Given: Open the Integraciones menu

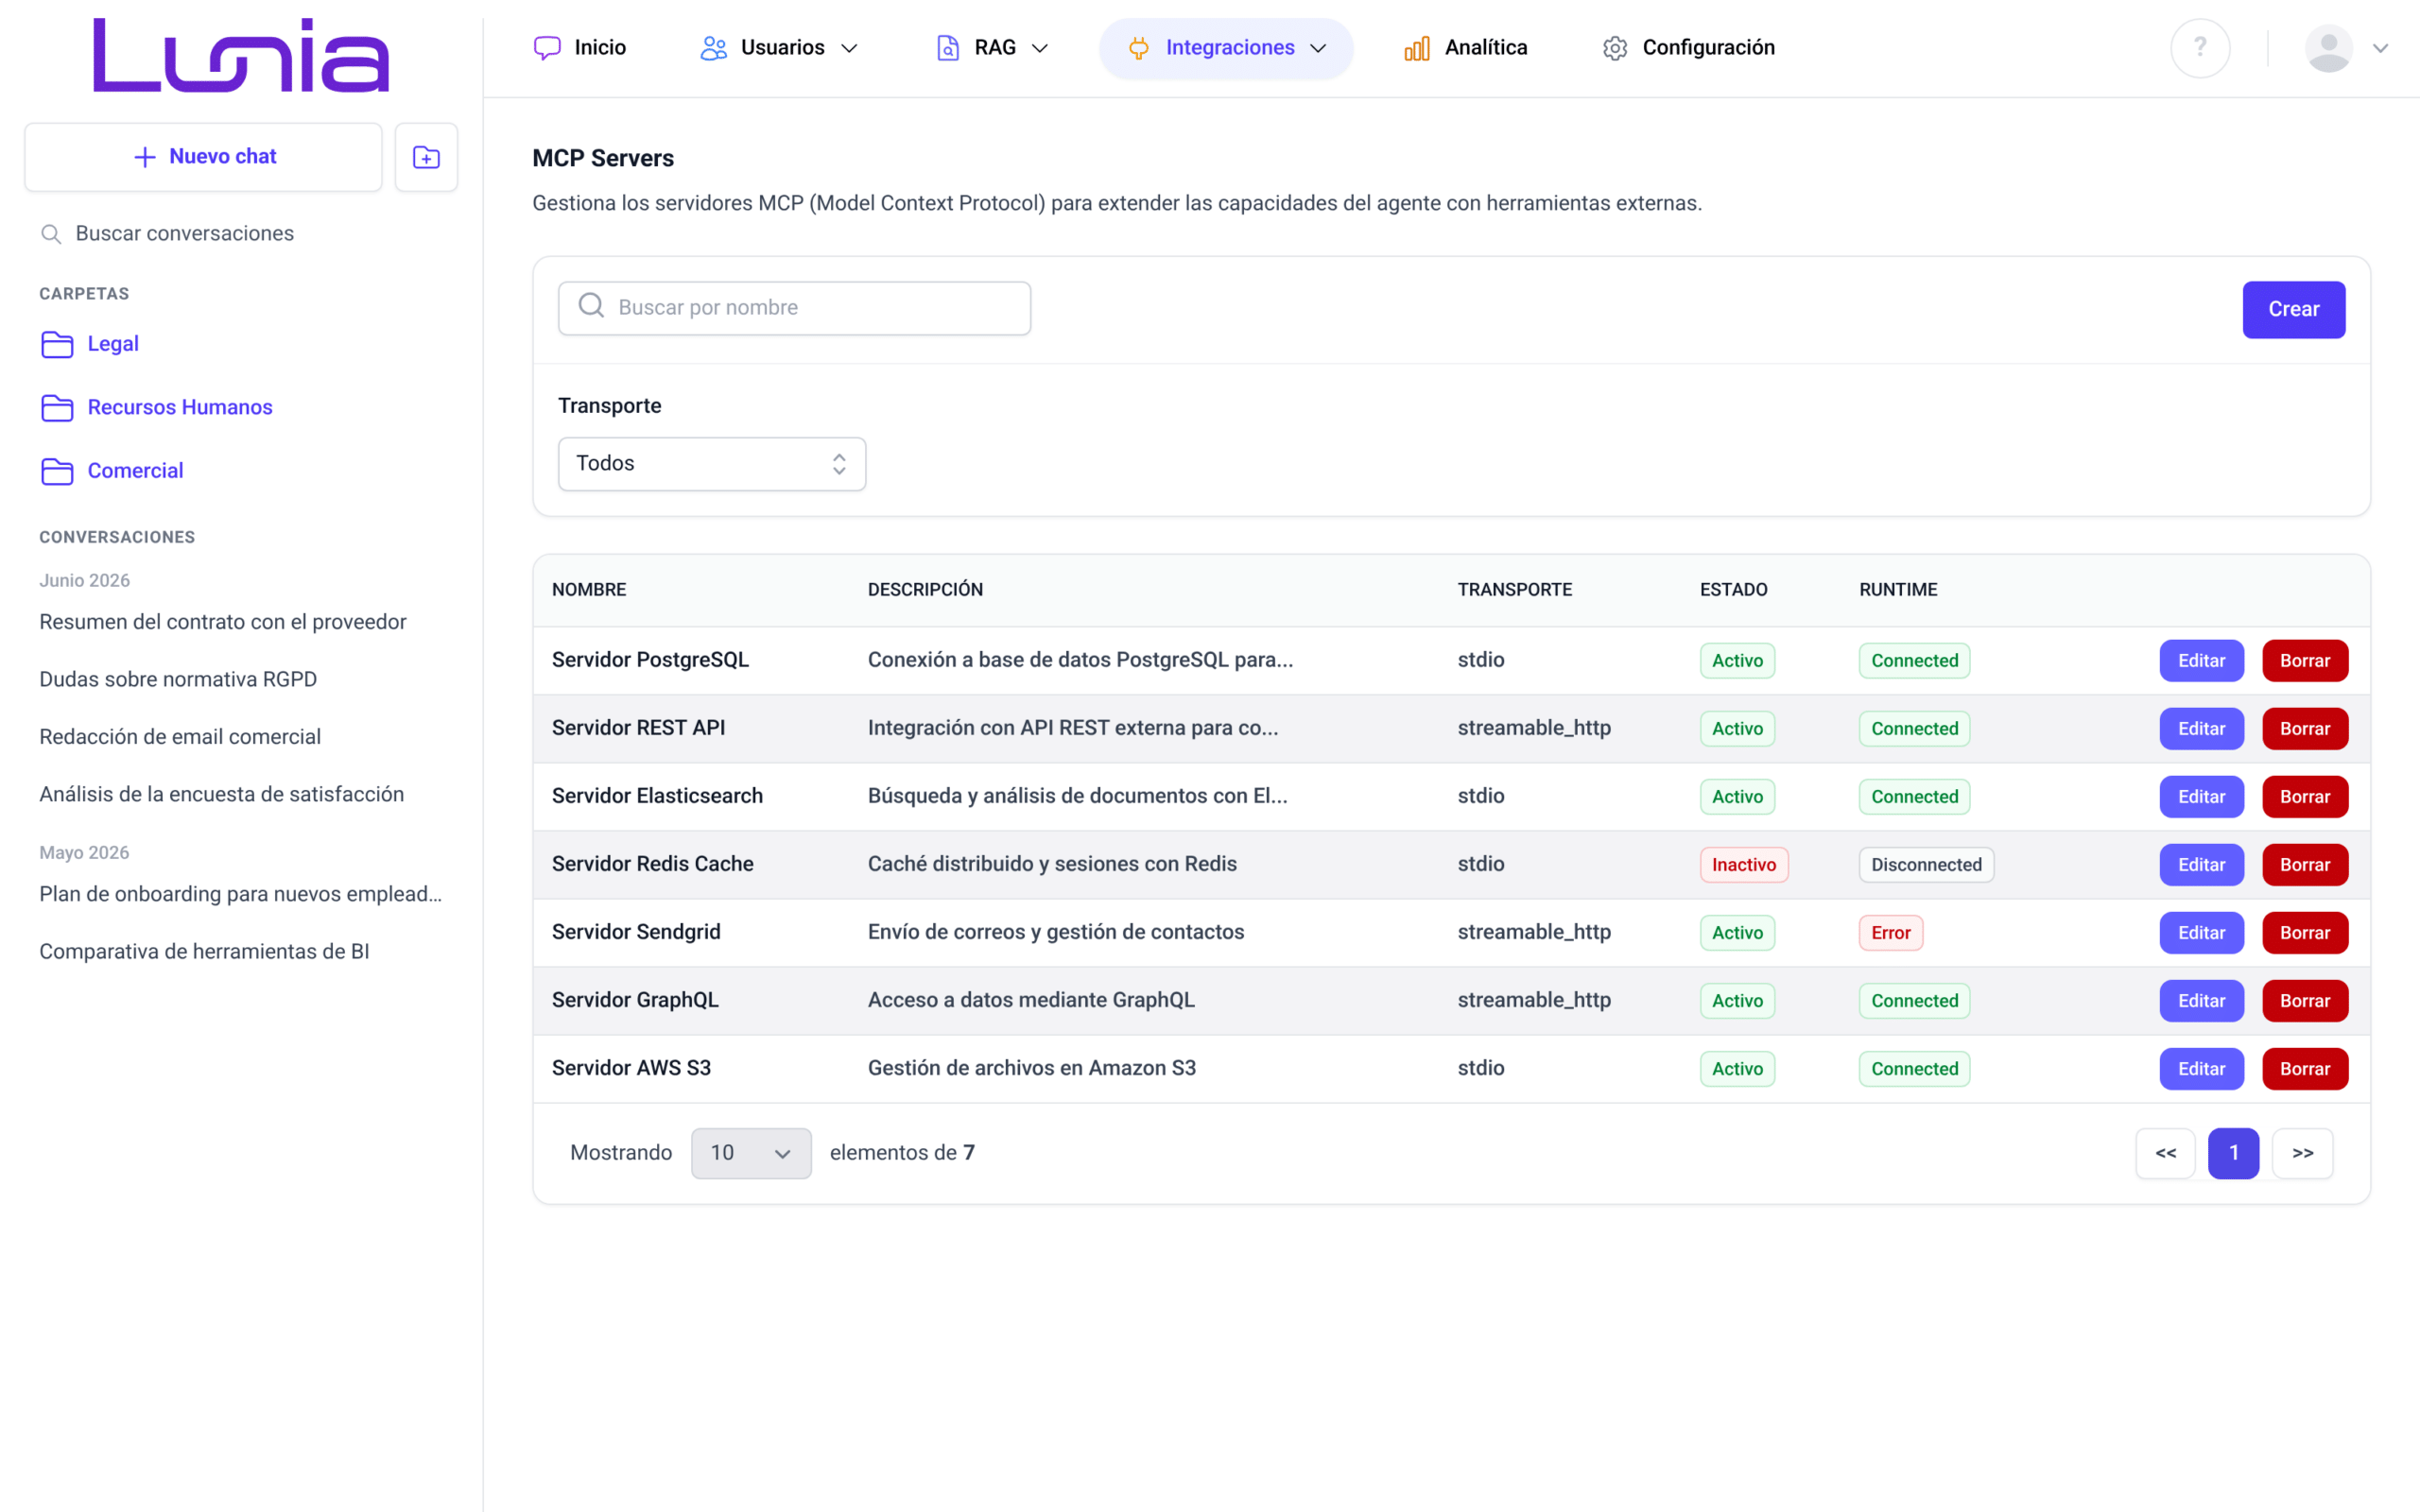Looking at the screenshot, I should tap(1226, 48).
